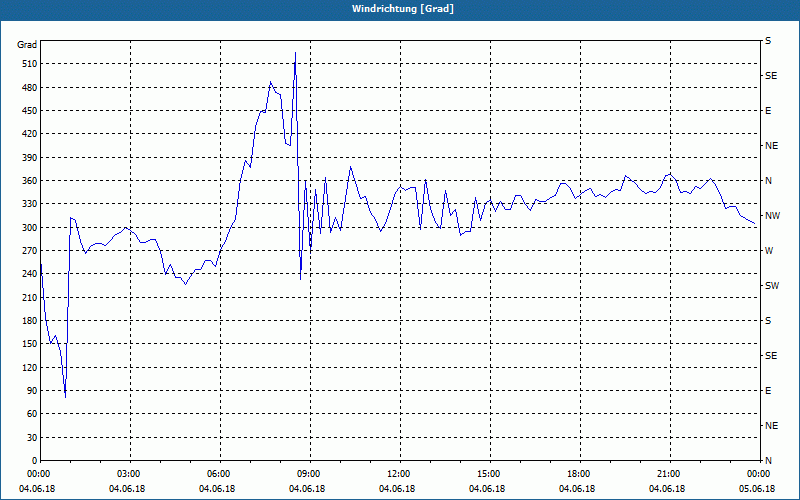Click the 00:00 label above date 05.06.18
The width and height of the screenshot is (800, 500).
click(757, 474)
